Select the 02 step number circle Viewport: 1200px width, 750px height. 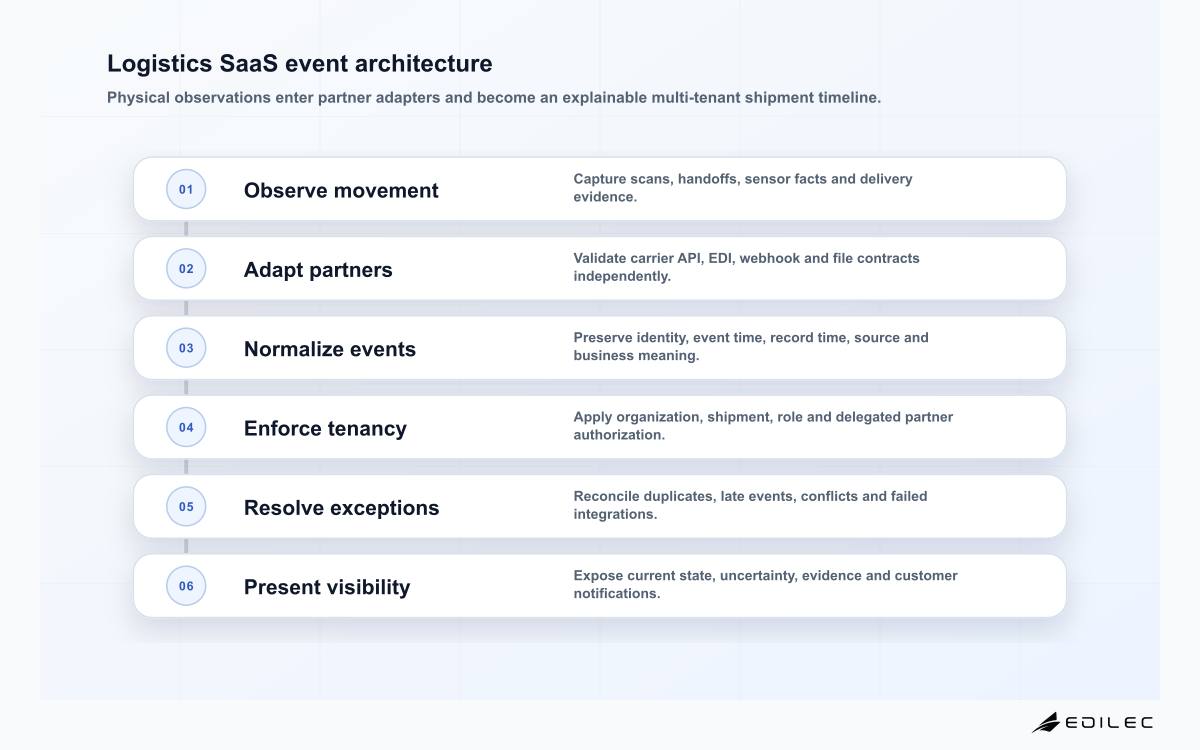(x=186, y=268)
